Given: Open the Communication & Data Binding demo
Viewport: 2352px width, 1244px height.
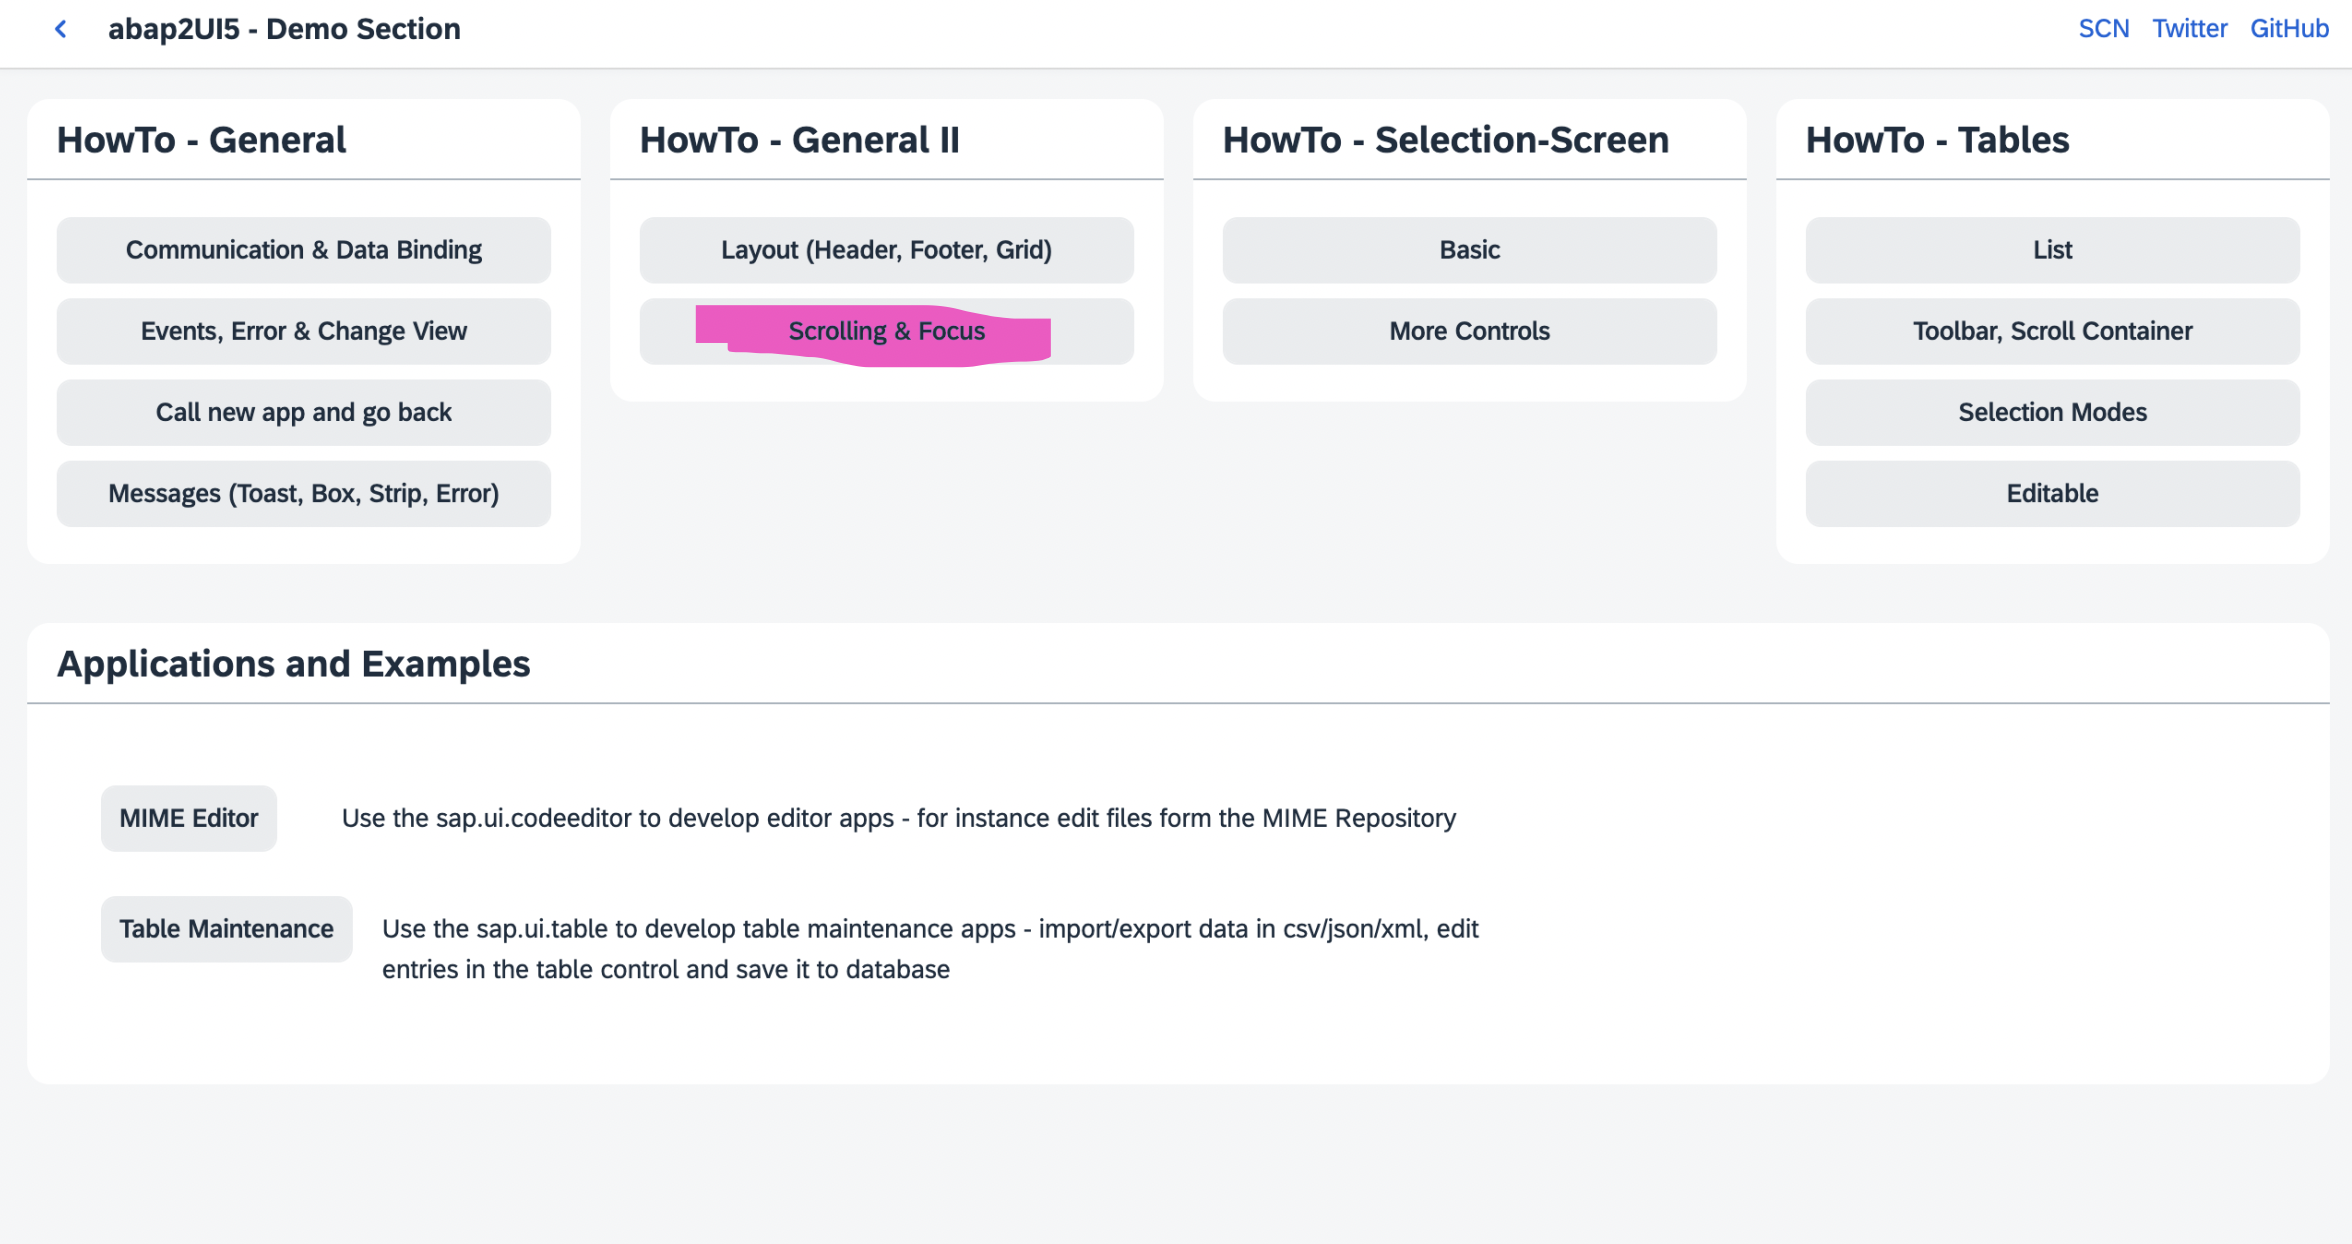Looking at the screenshot, I should coord(303,250).
